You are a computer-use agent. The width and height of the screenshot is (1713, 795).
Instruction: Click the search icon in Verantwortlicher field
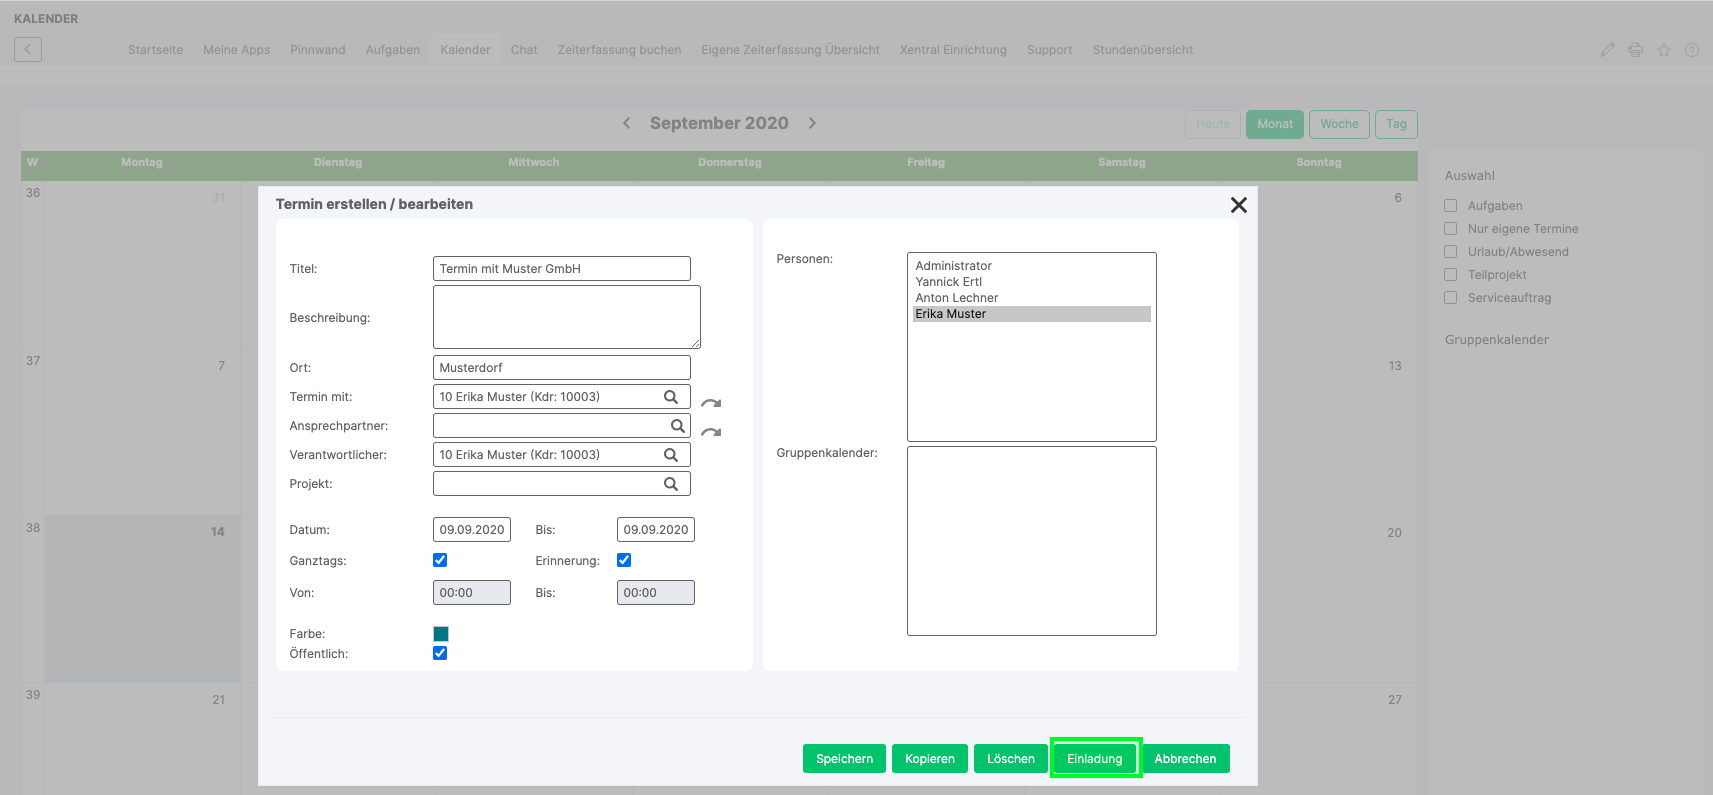tap(671, 455)
